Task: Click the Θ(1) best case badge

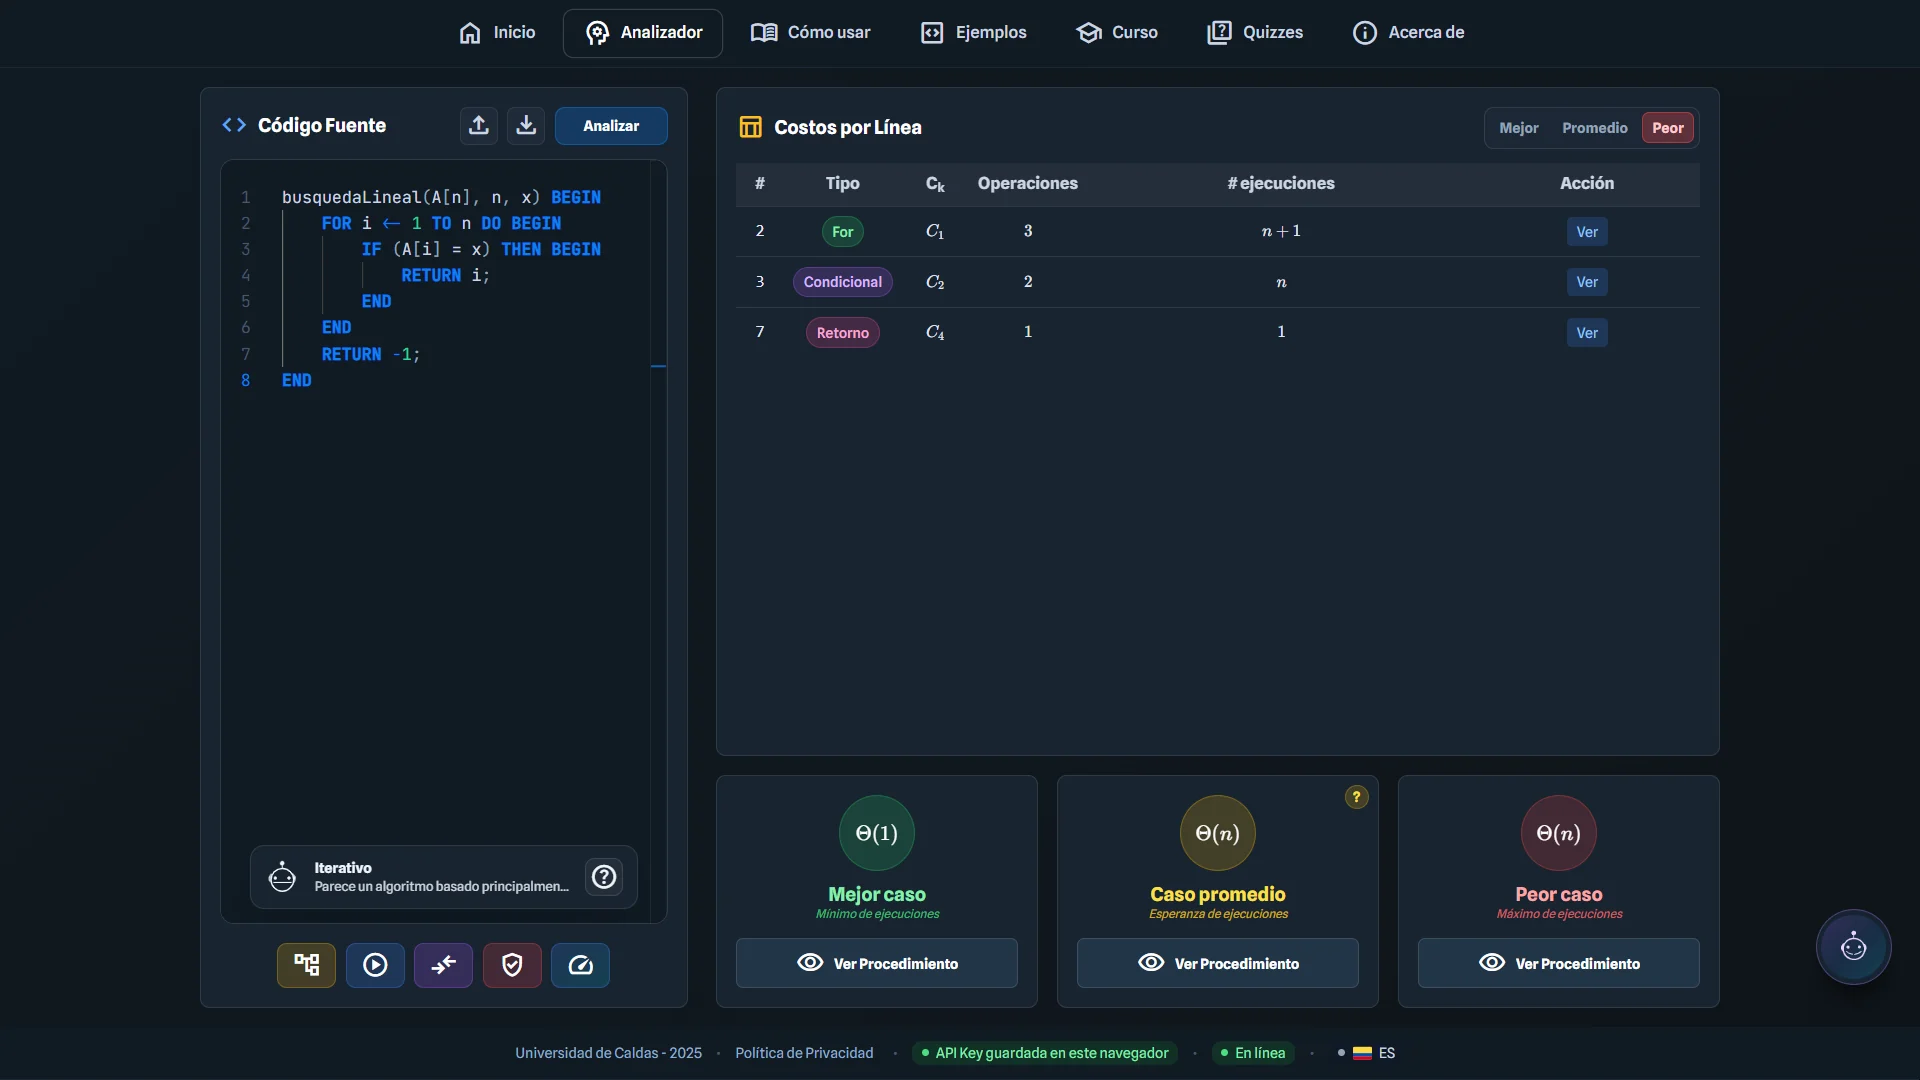Action: [877, 833]
